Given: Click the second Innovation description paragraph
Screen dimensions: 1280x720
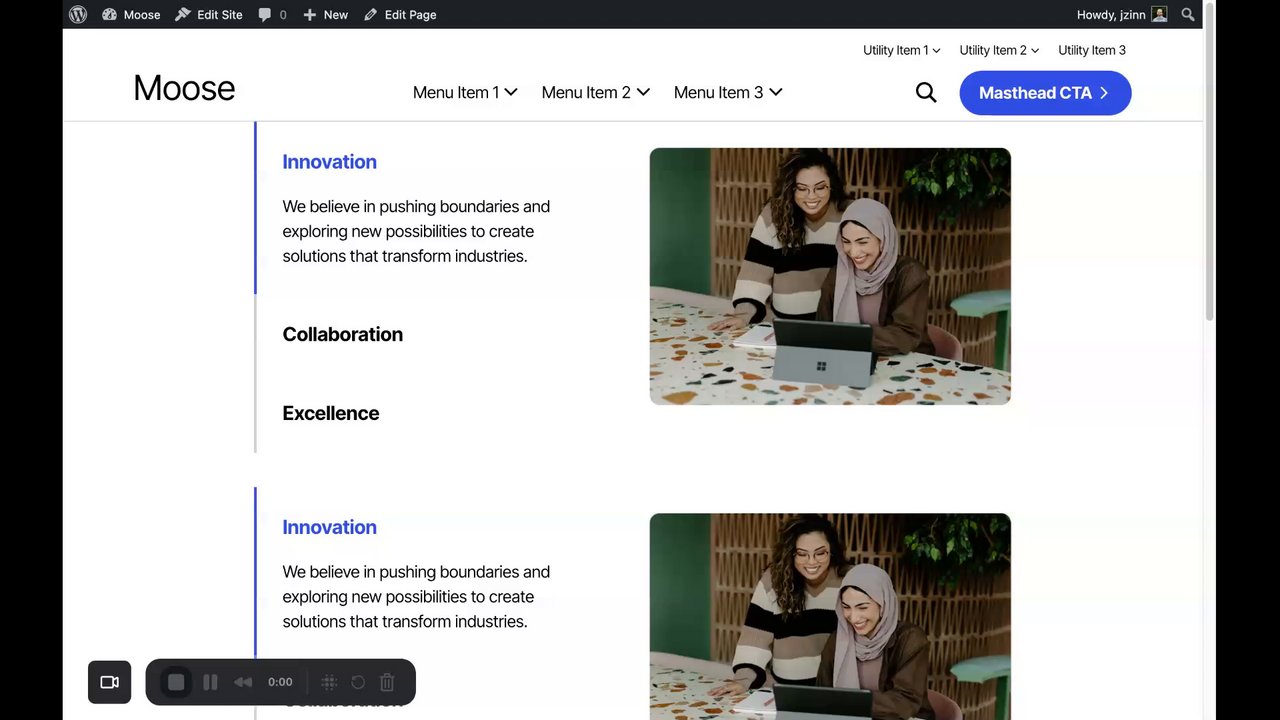Looking at the screenshot, I should pos(416,597).
